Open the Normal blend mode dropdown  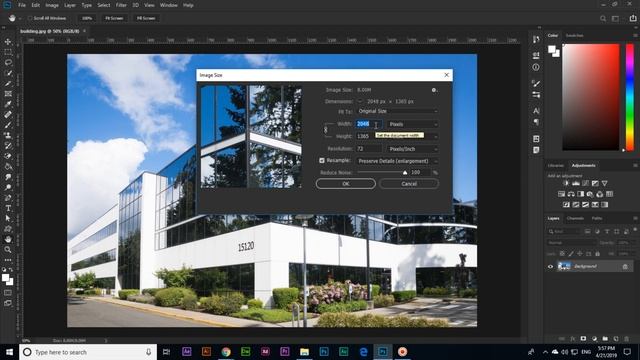571,242
